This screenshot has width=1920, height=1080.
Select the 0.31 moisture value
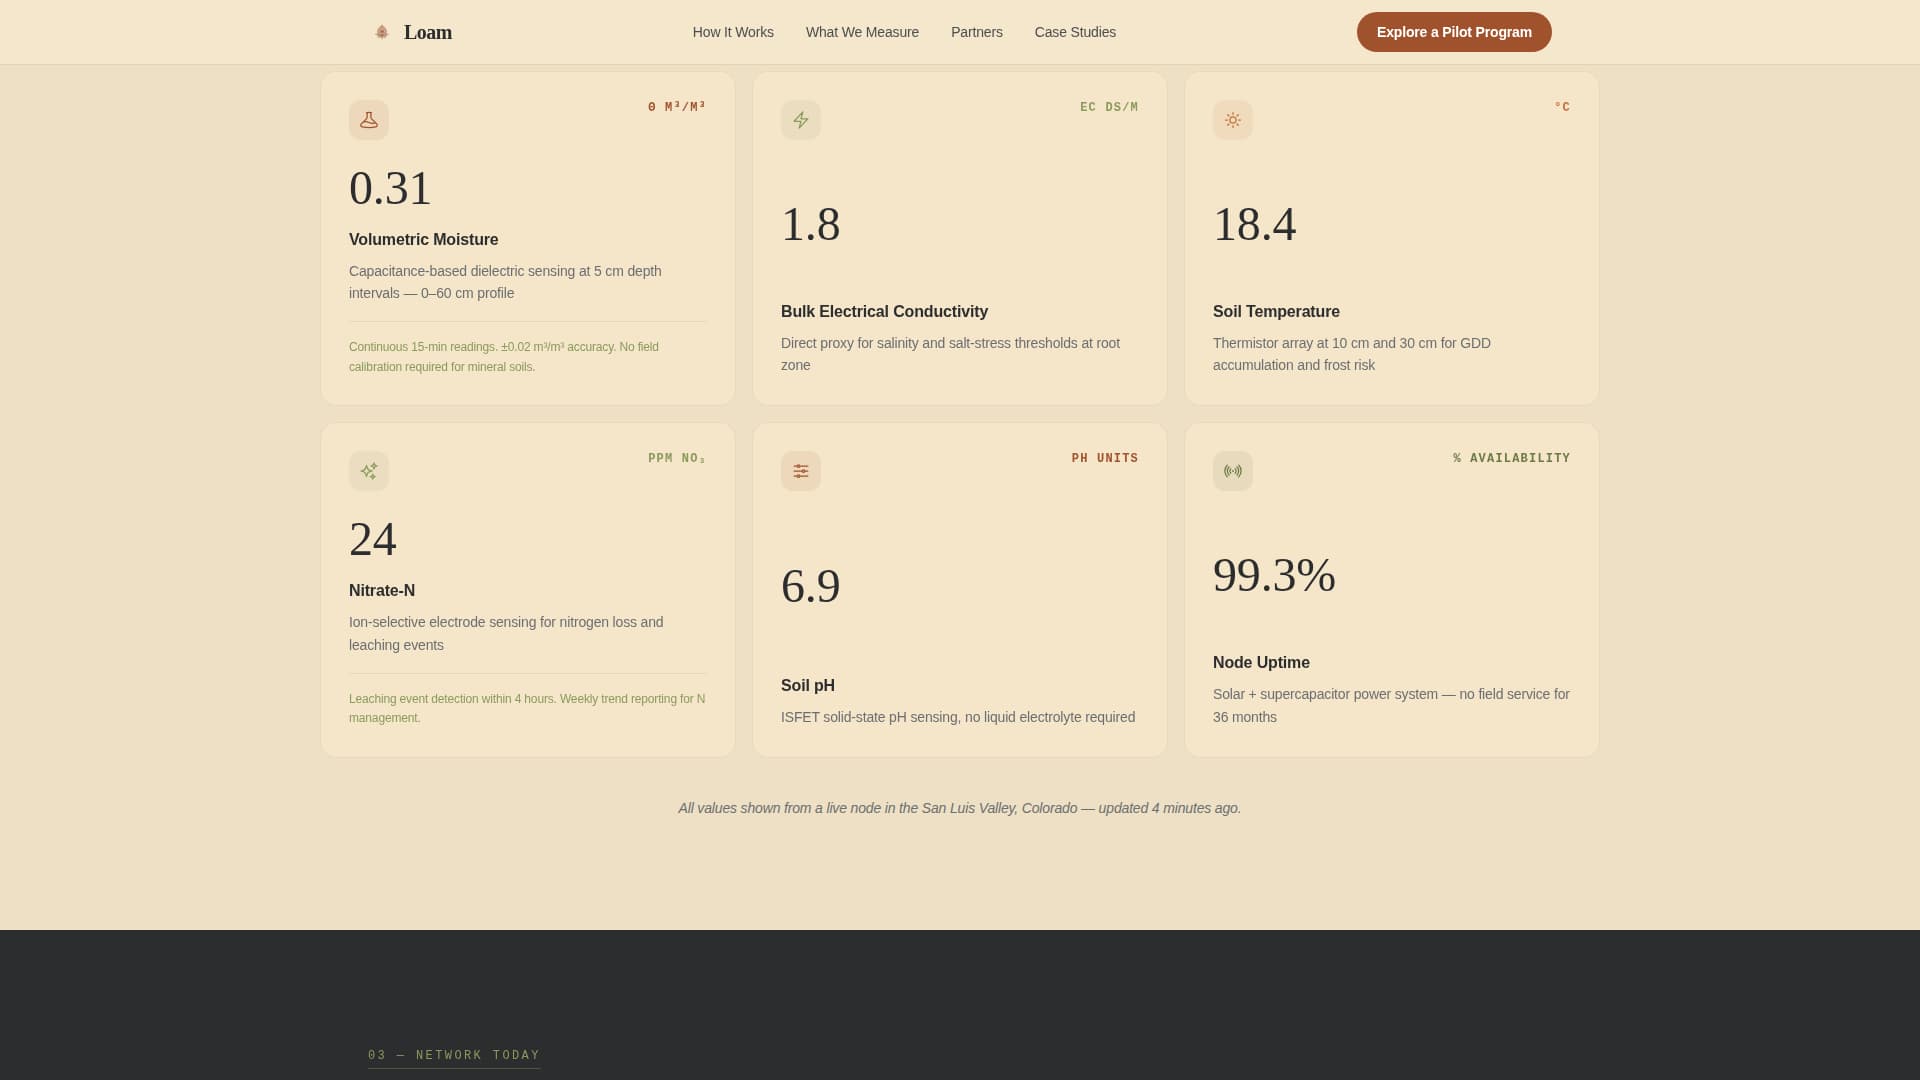click(390, 188)
